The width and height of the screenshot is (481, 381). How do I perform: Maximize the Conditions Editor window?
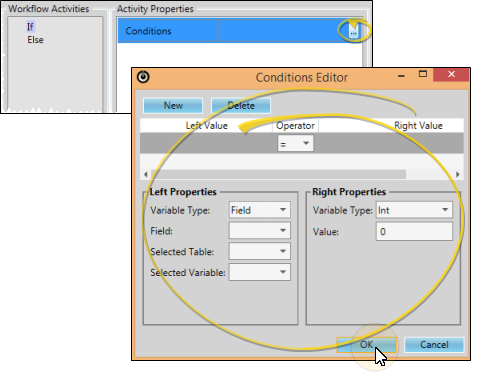coord(423,74)
